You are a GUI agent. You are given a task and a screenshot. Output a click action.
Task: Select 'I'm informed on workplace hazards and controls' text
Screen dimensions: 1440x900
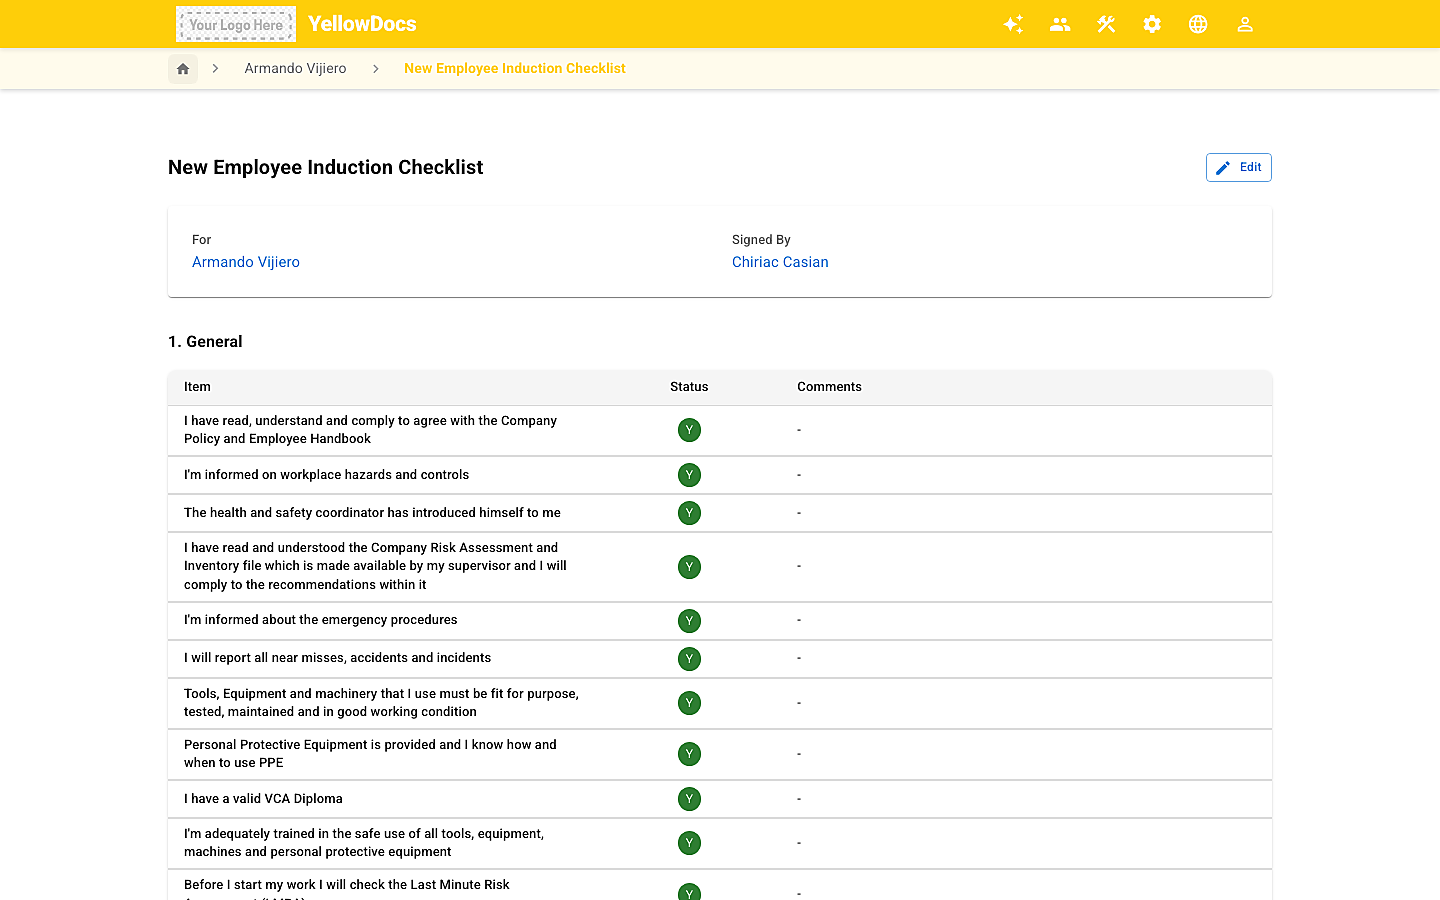point(326,475)
